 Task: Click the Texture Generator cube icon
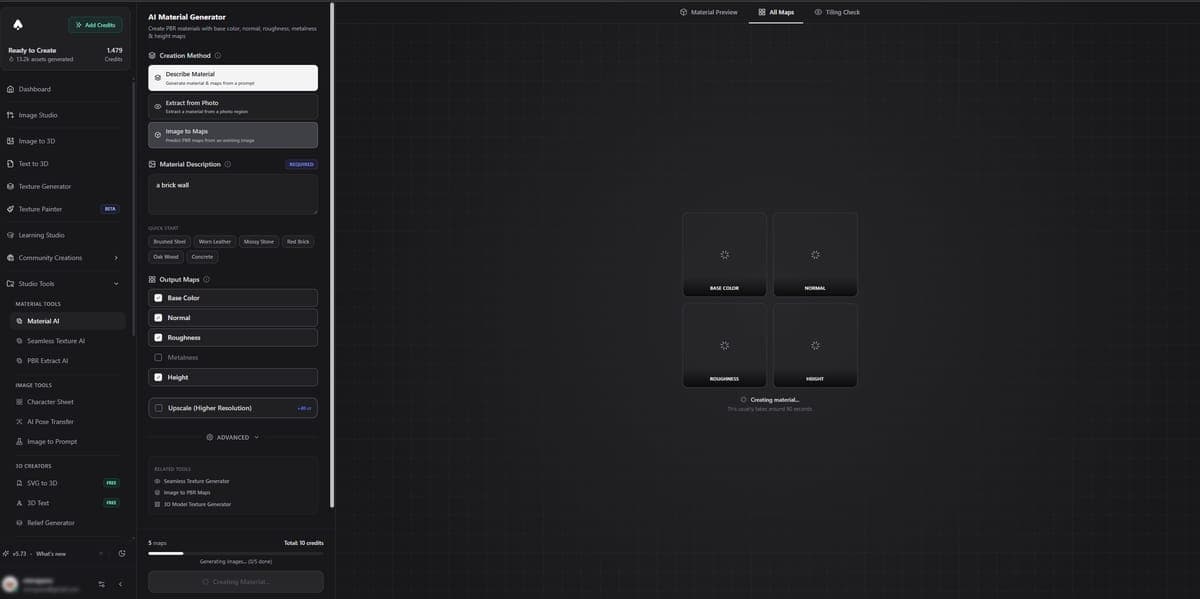click(10, 187)
